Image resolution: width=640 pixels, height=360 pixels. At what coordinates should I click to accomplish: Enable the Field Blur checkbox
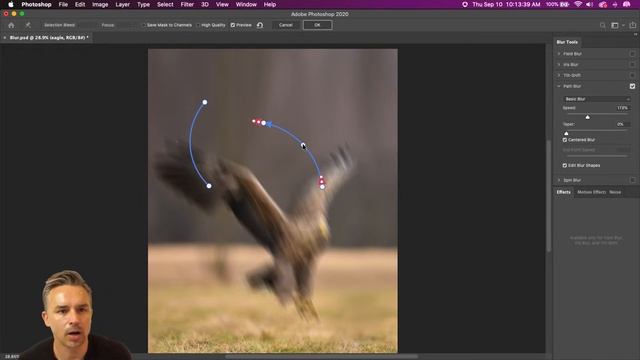click(x=632, y=54)
